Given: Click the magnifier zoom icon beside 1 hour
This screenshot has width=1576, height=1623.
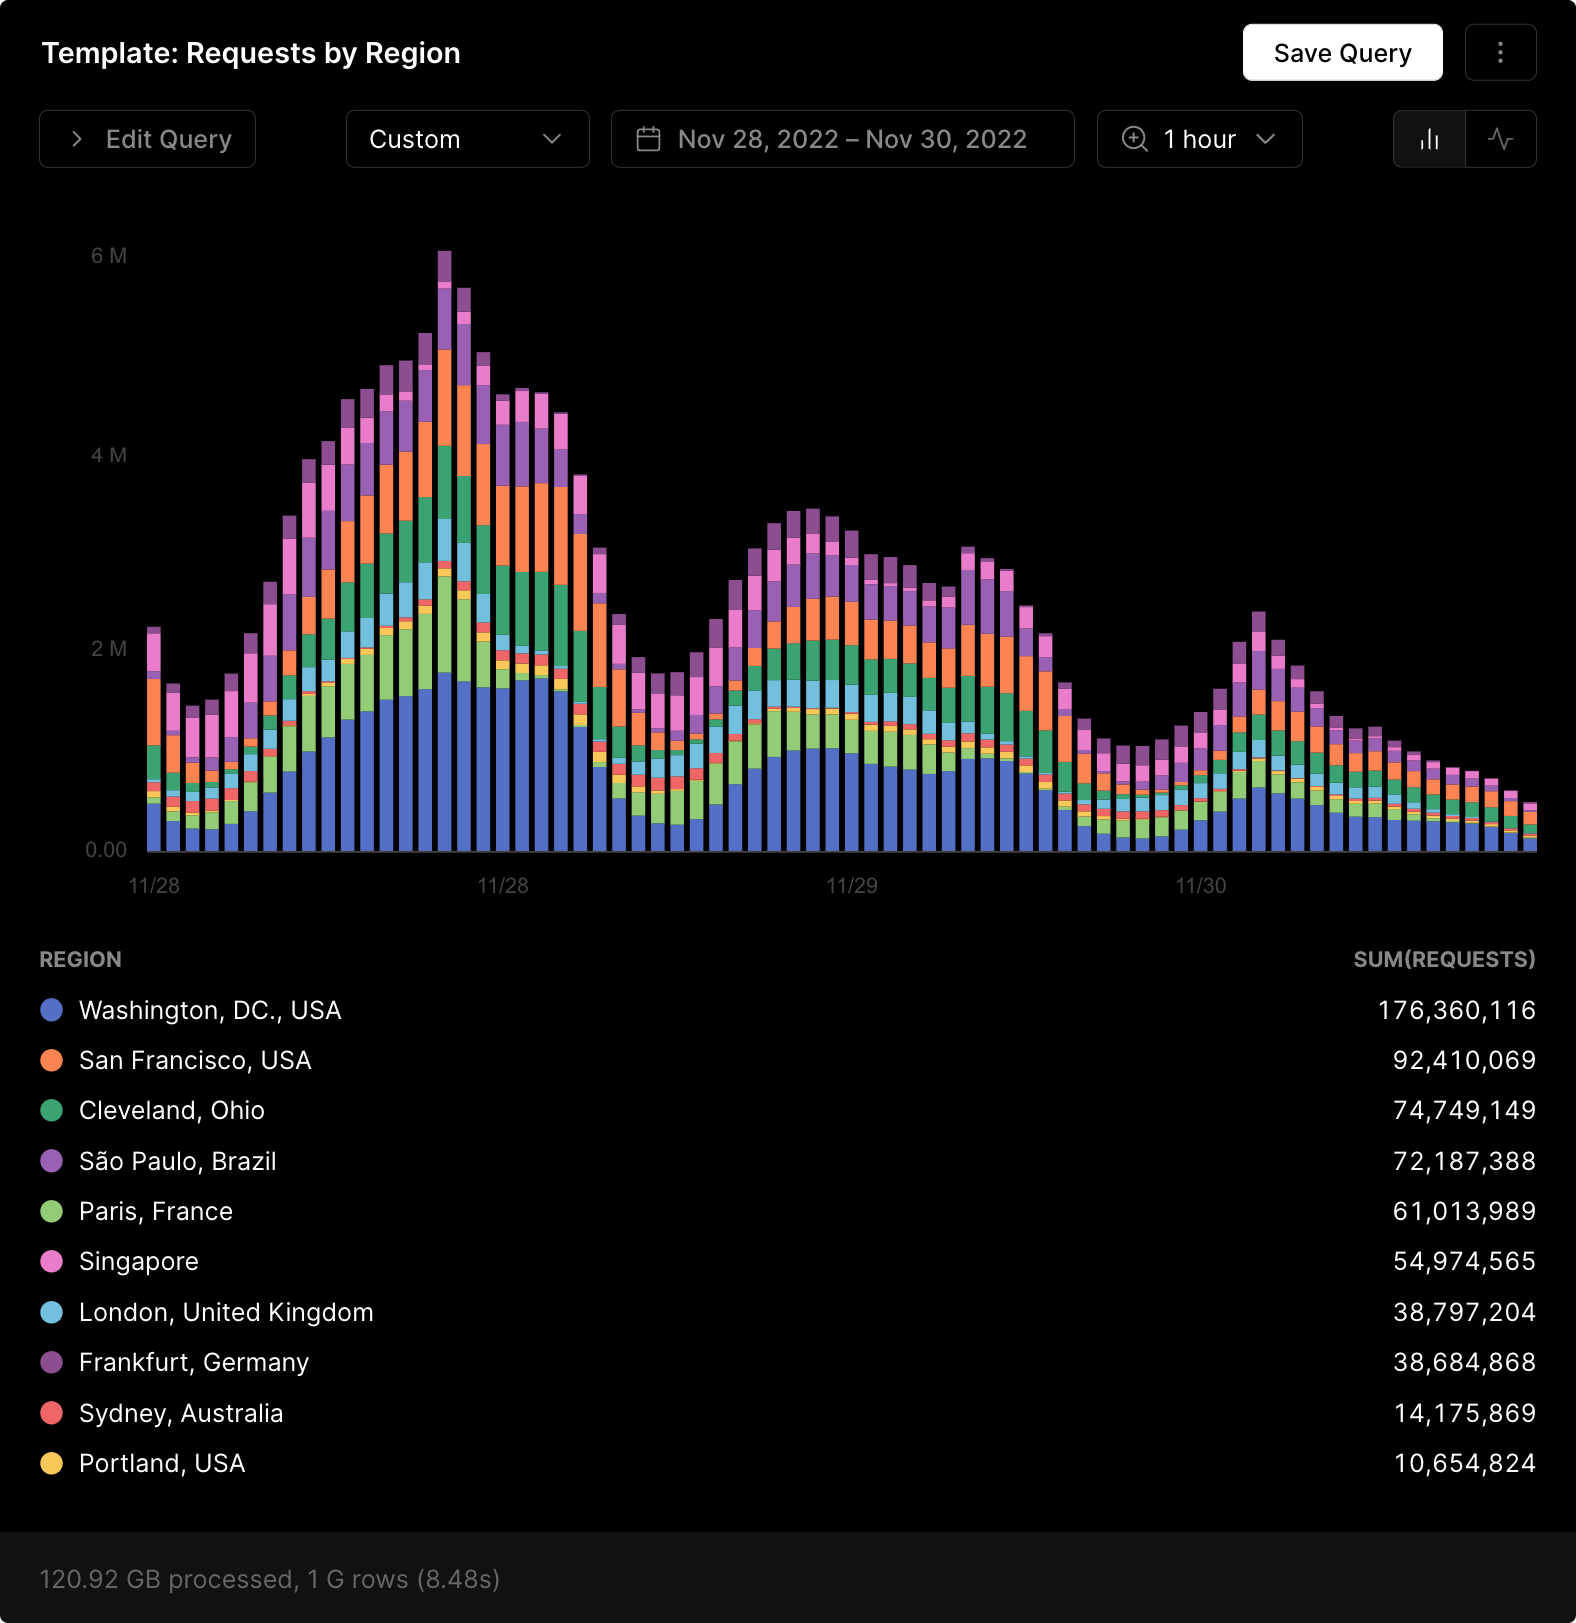Looking at the screenshot, I should click(1135, 139).
